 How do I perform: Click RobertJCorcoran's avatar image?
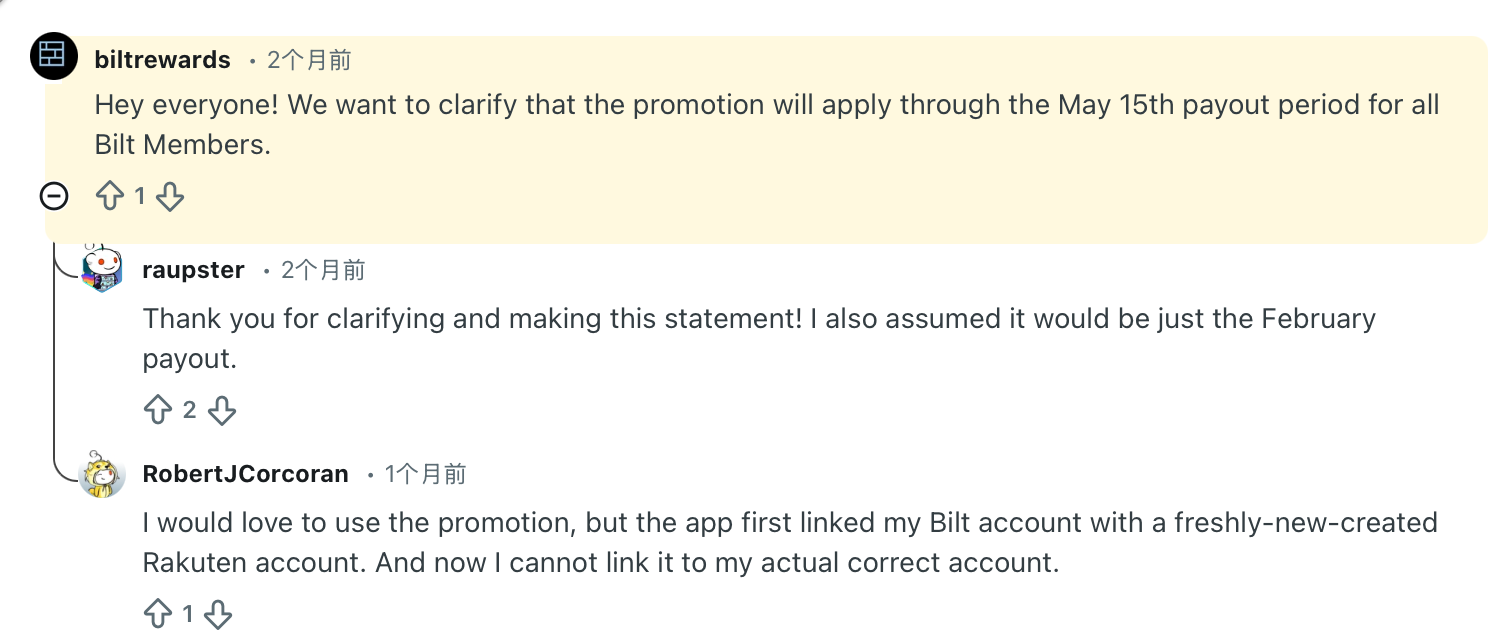pyautogui.click(x=102, y=474)
